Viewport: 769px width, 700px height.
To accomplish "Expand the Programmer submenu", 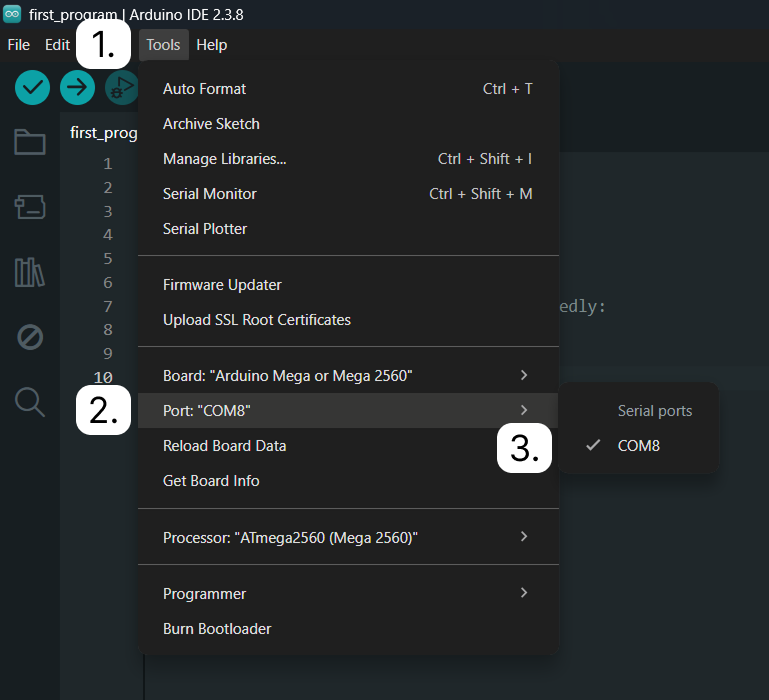I will (348, 594).
